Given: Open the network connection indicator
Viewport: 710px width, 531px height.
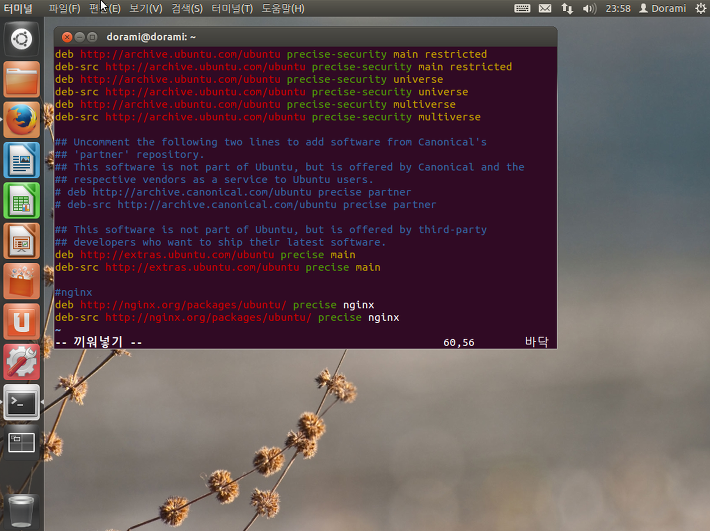Looking at the screenshot, I should 567,8.
